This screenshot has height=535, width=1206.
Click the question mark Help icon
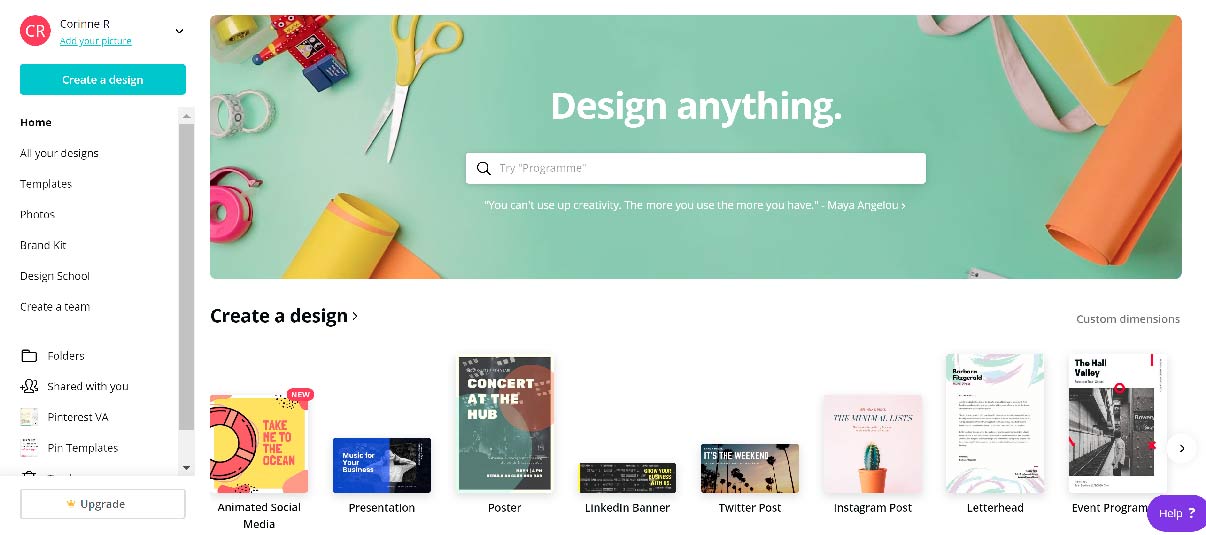pos(1191,513)
